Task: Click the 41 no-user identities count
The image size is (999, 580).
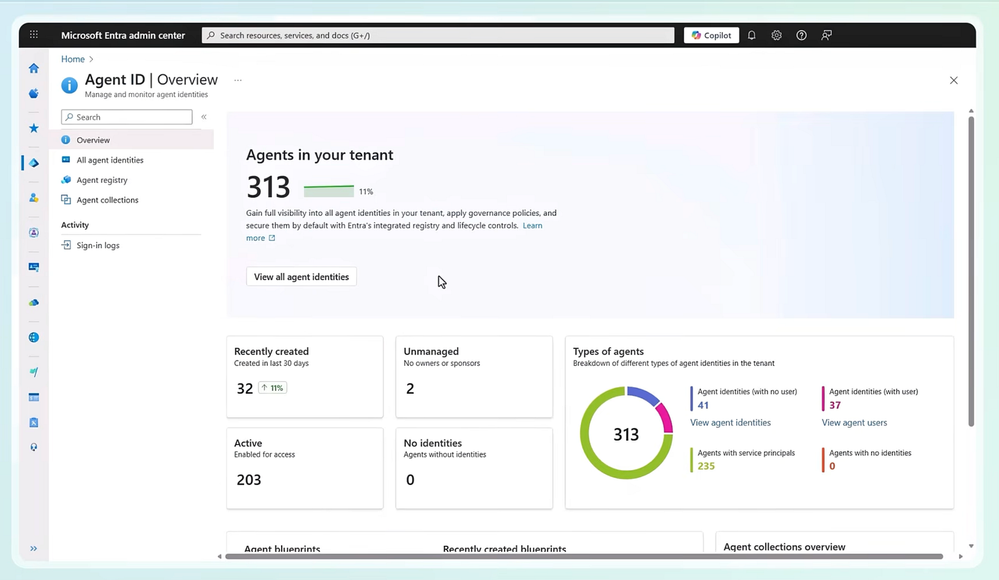Action: [703, 405]
